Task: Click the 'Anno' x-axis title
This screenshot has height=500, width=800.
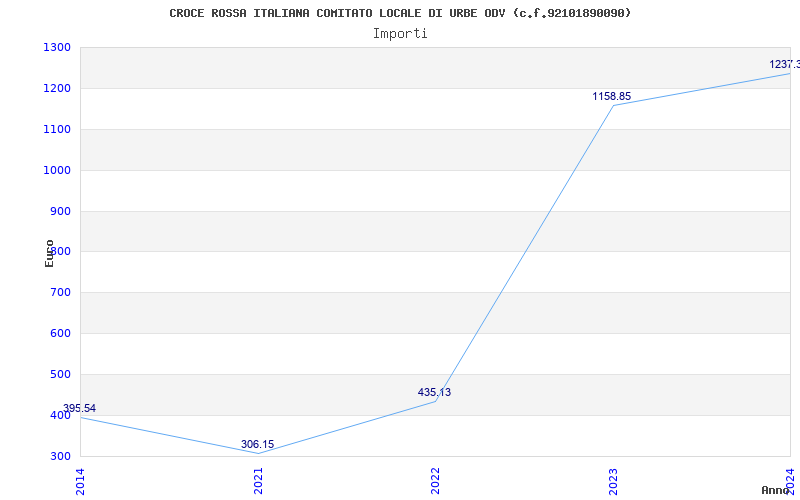Action: [775, 490]
